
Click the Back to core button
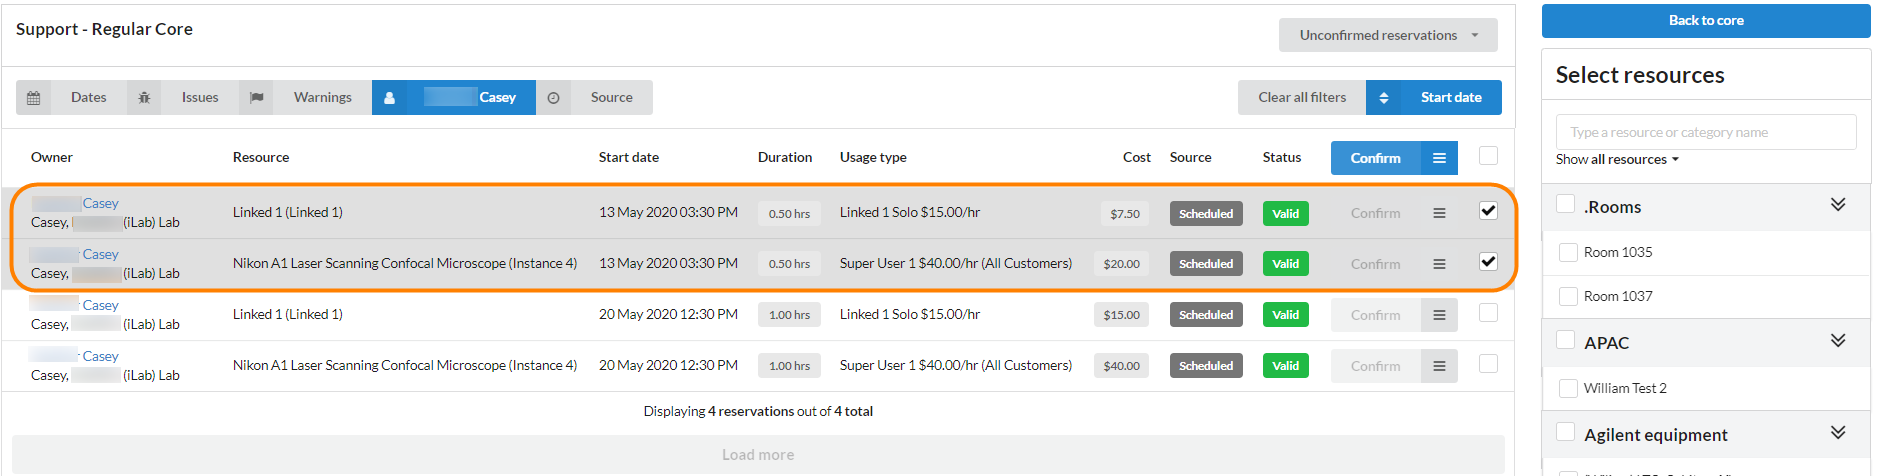tap(1705, 21)
